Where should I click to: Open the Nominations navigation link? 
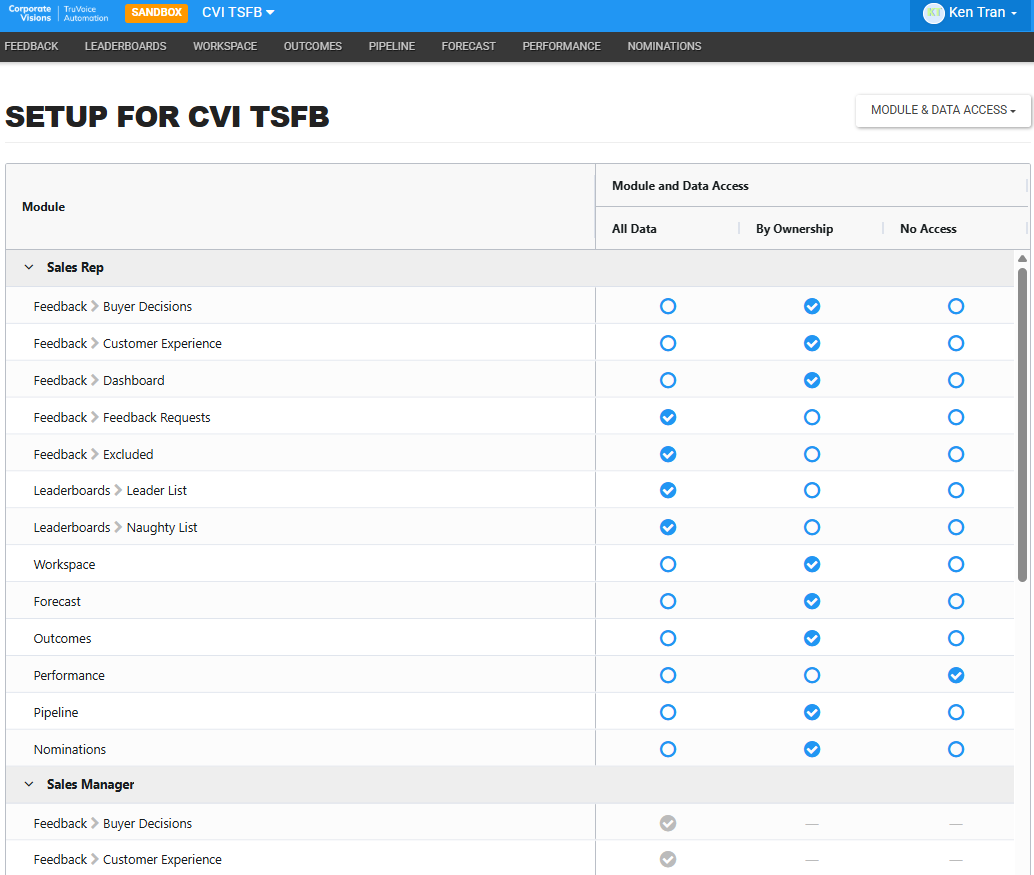(664, 46)
